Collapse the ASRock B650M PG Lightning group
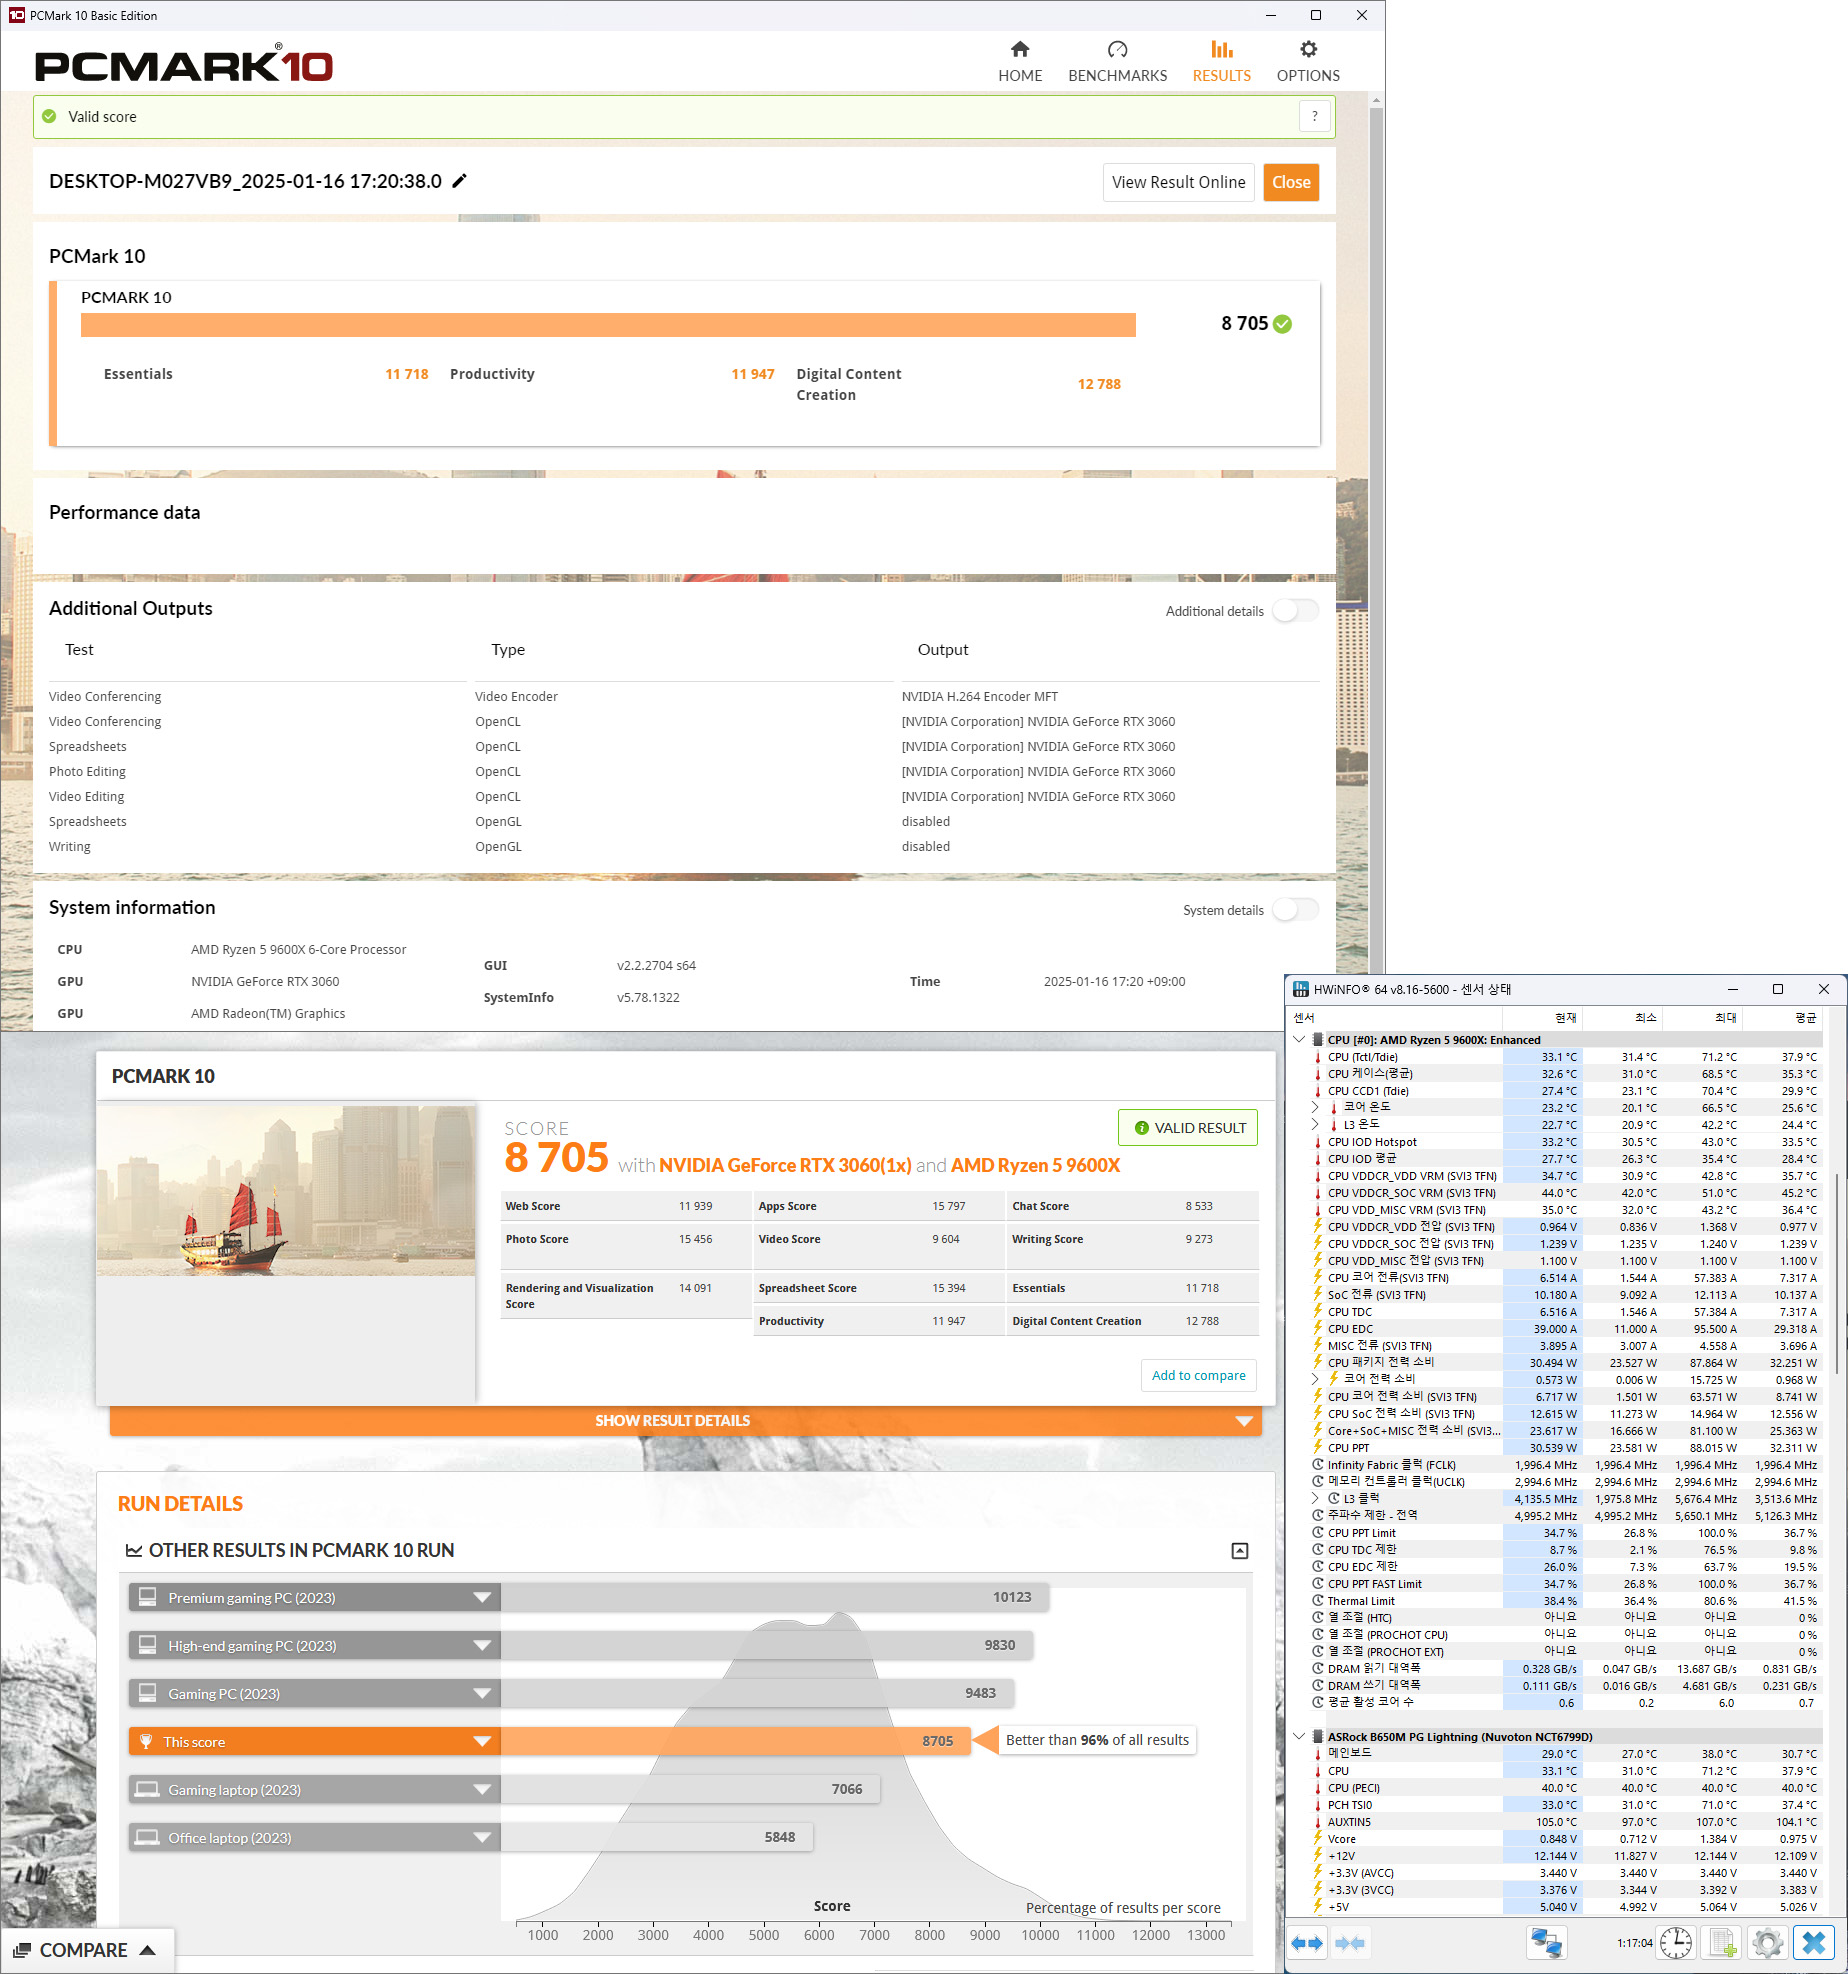The height and width of the screenshot is (1974, 1848). 1299,1737
